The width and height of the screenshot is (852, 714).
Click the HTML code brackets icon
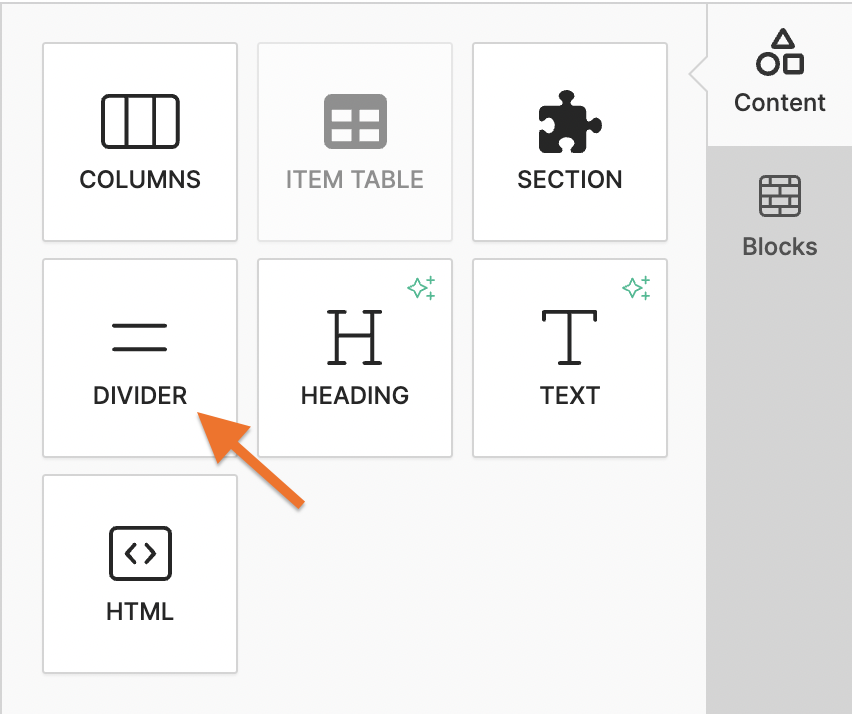tap(140, 553)
